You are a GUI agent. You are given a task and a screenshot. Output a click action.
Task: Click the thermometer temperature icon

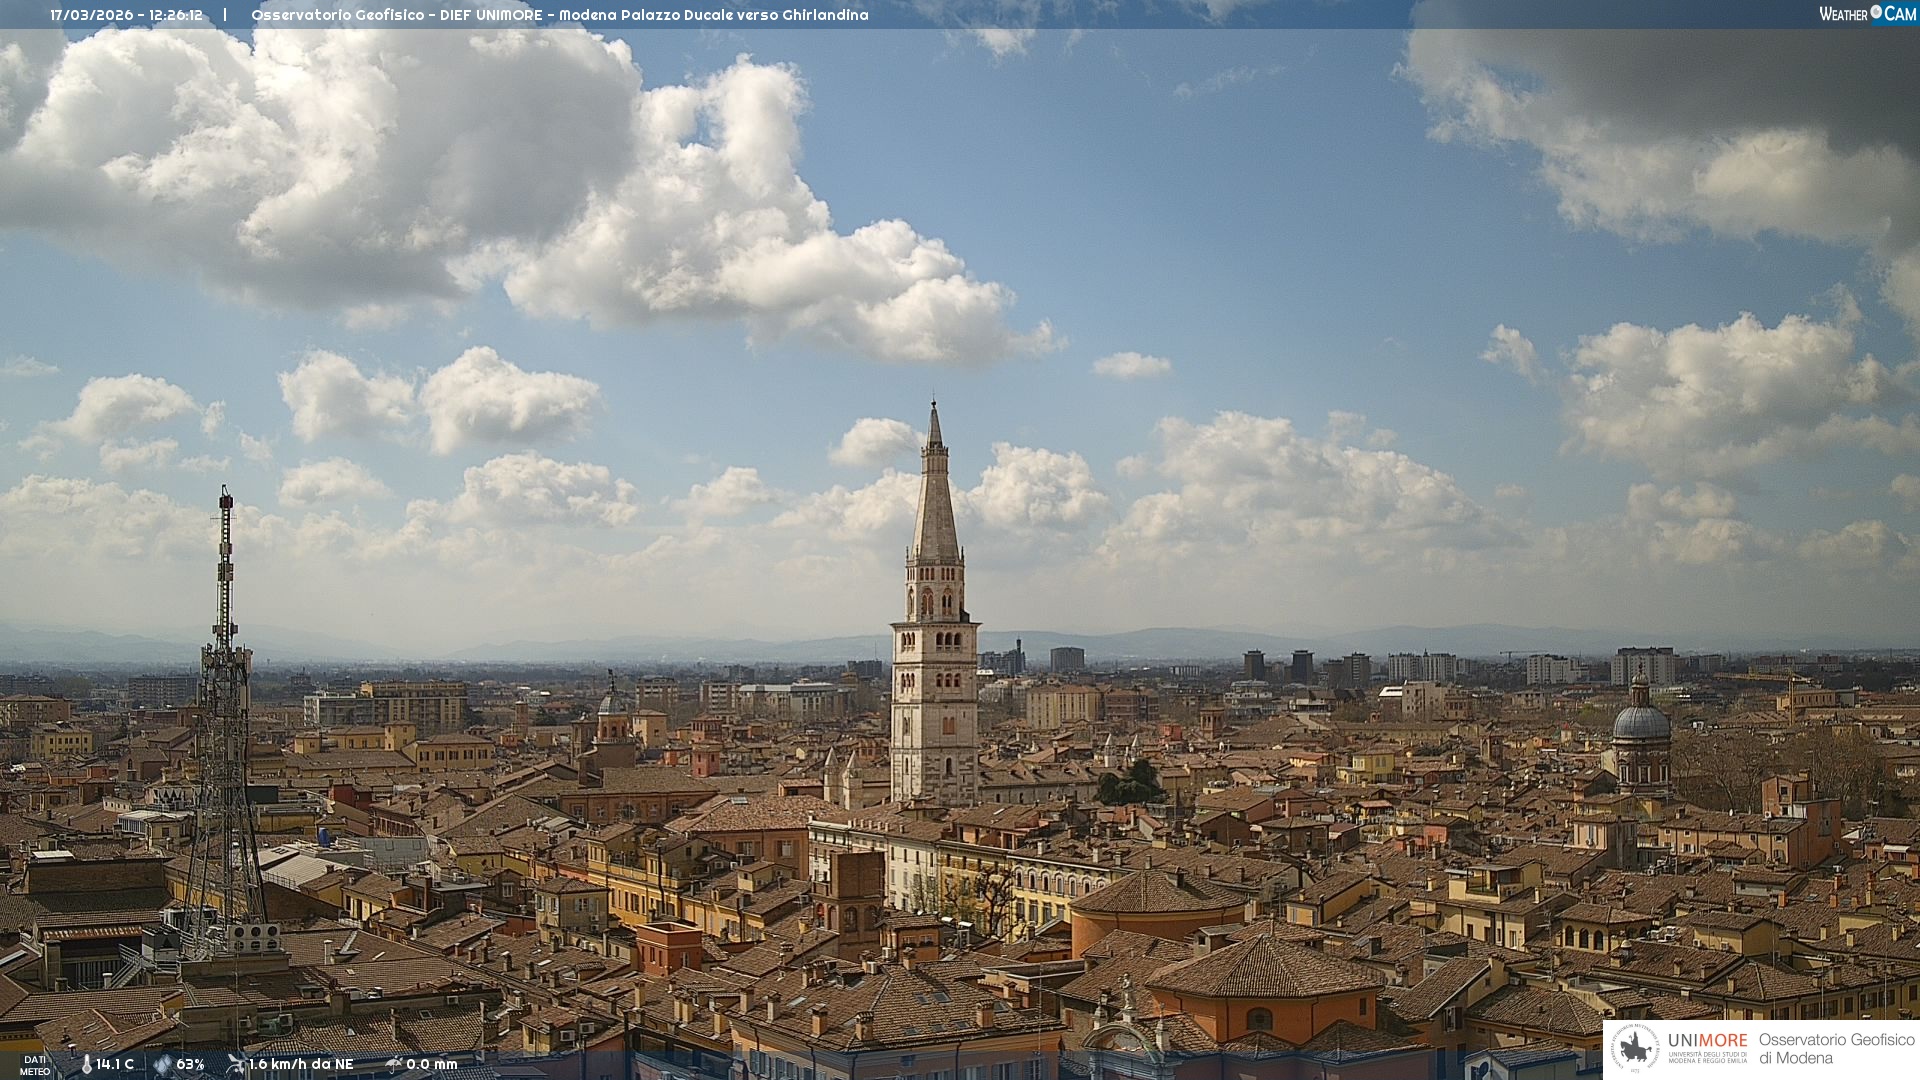(86, 1064)
